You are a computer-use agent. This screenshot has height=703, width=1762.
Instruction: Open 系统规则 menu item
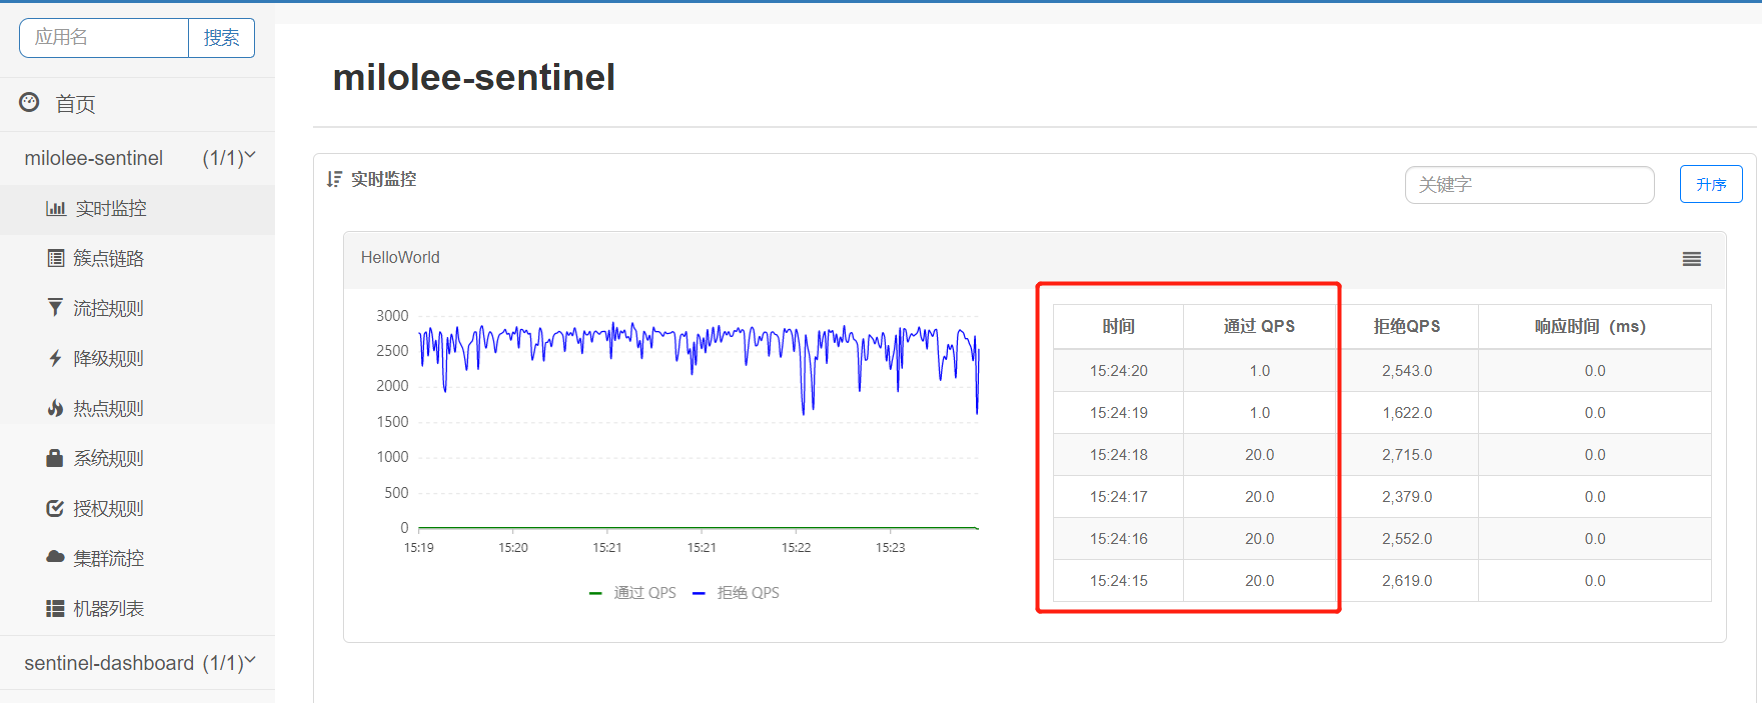[x=137, y=459]
